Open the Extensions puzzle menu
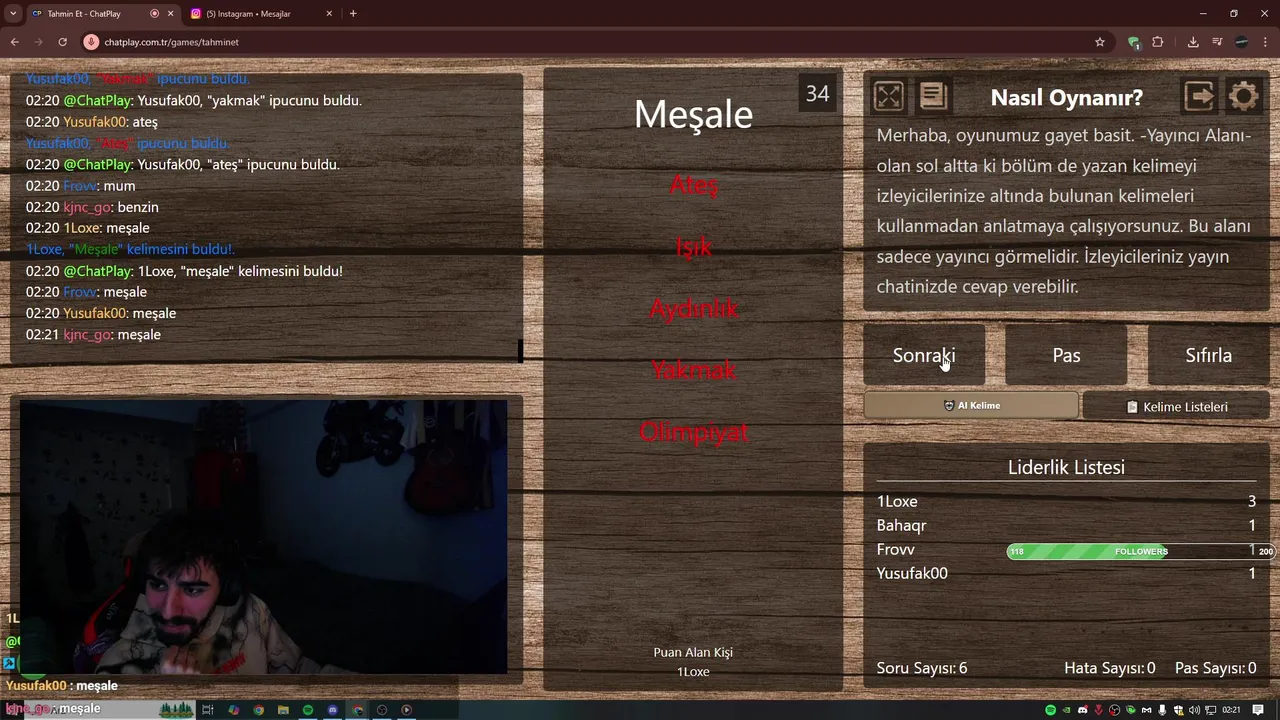 pyautogui.click(x=1158, y=42)
